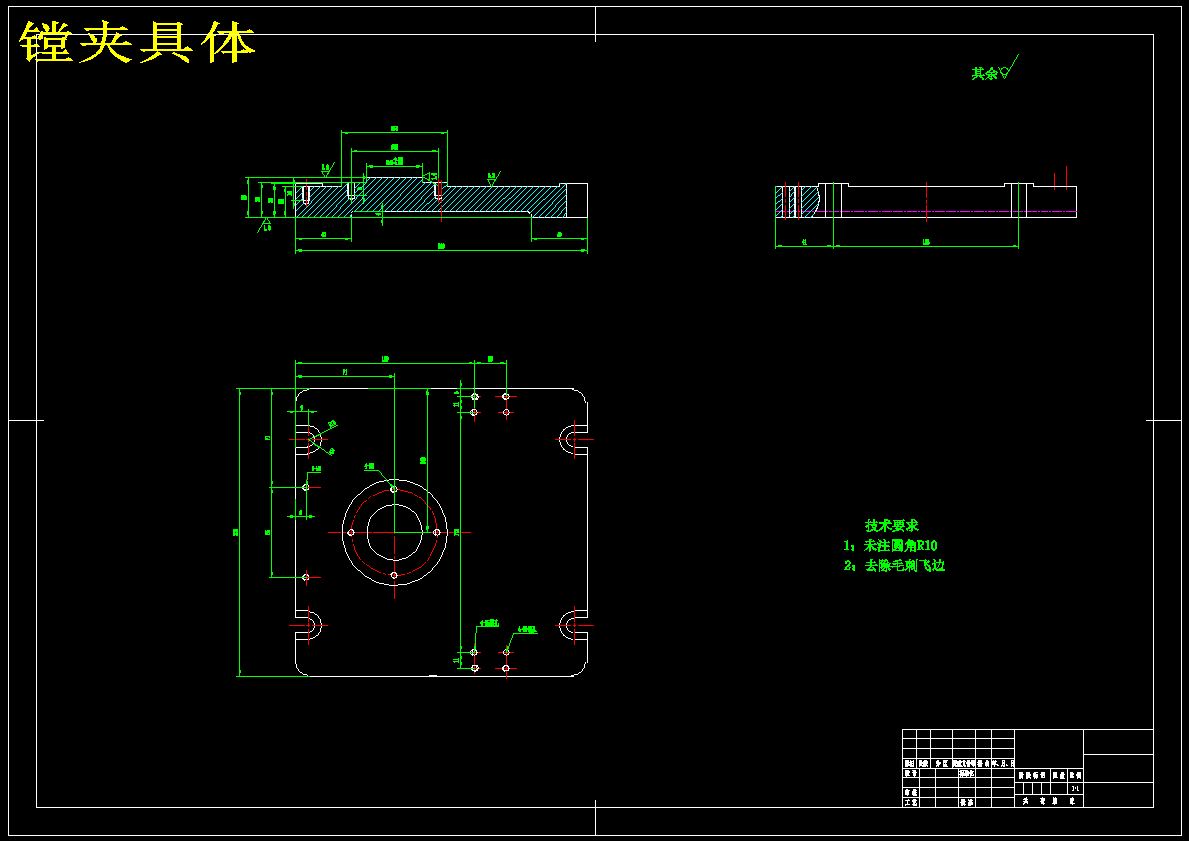
Task: Select the inner bore circle in plan view
Action: 394,532
